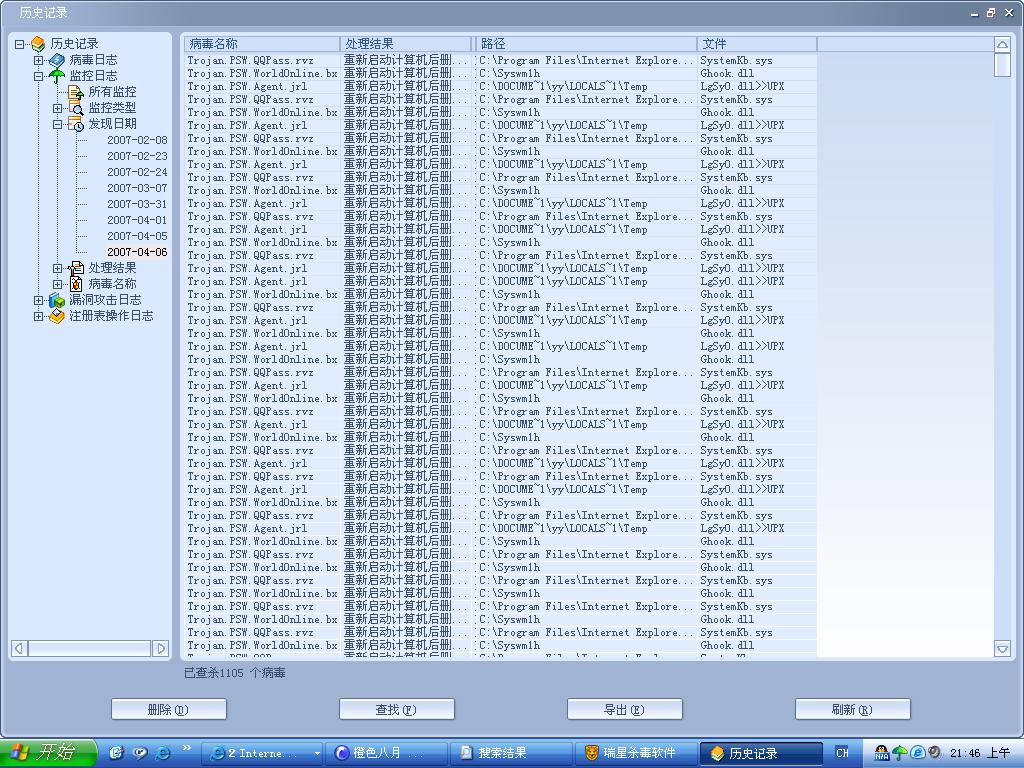Click the tree panel's scroll right arrow
Viewport: 1024px width, 768px height.
(x=160, y=648)
